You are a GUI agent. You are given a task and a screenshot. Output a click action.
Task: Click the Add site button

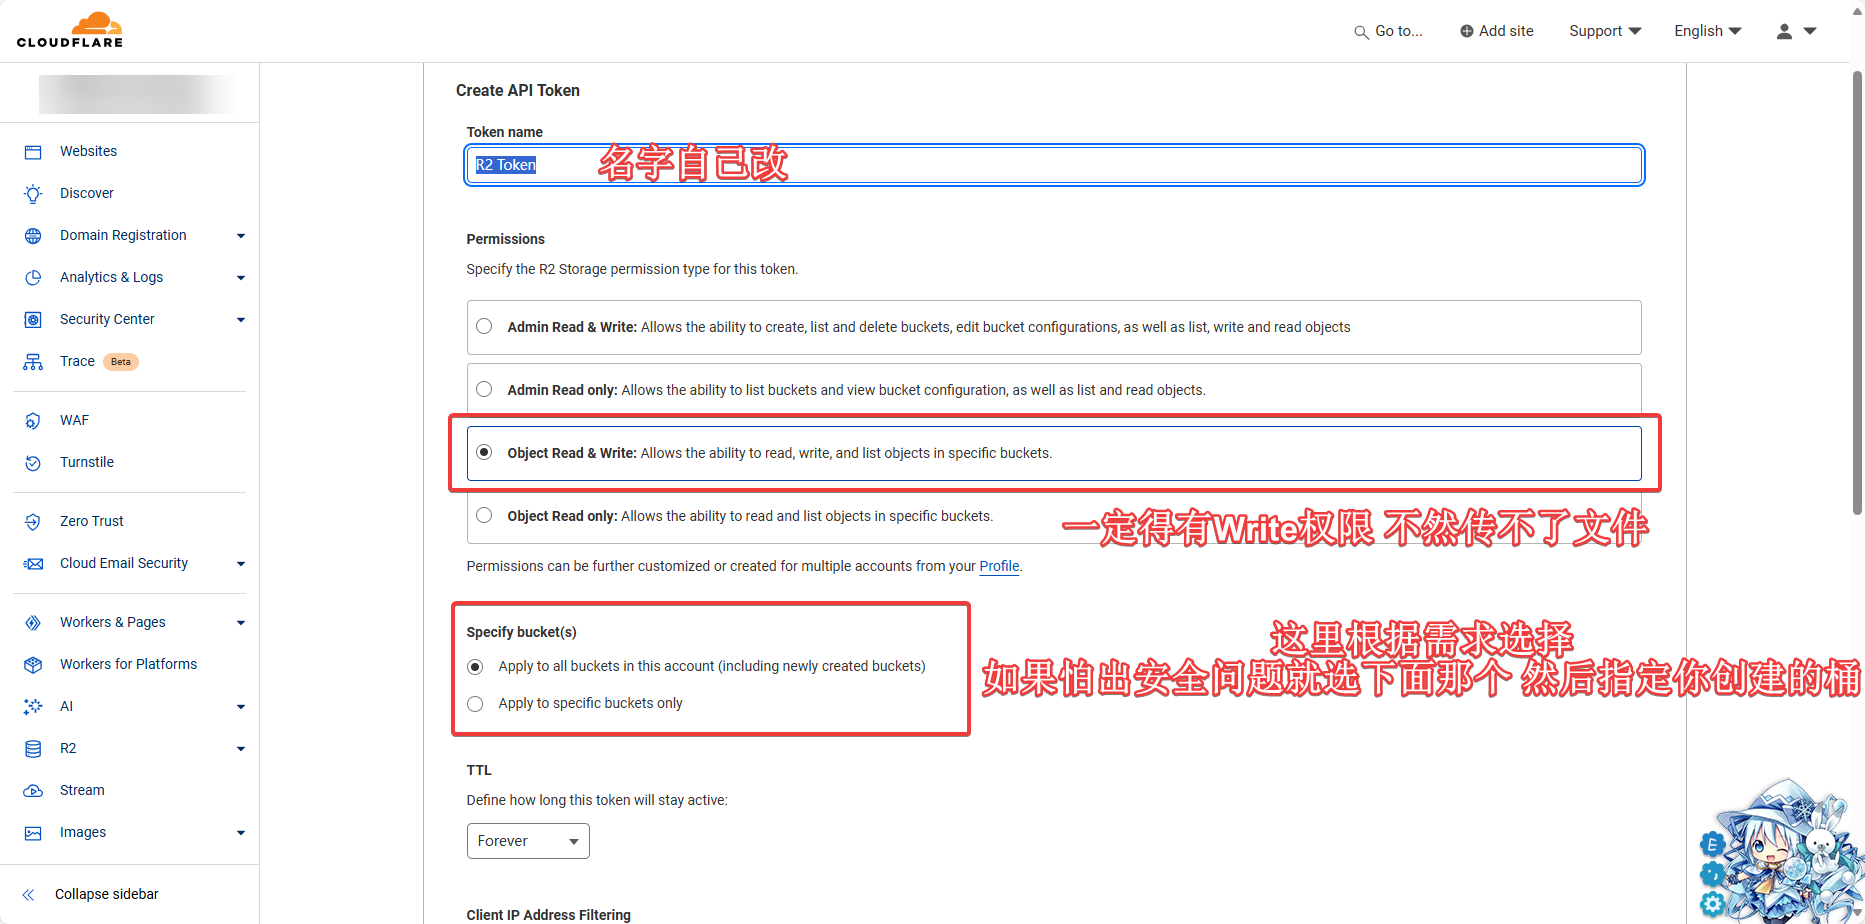pos(1496,31)
